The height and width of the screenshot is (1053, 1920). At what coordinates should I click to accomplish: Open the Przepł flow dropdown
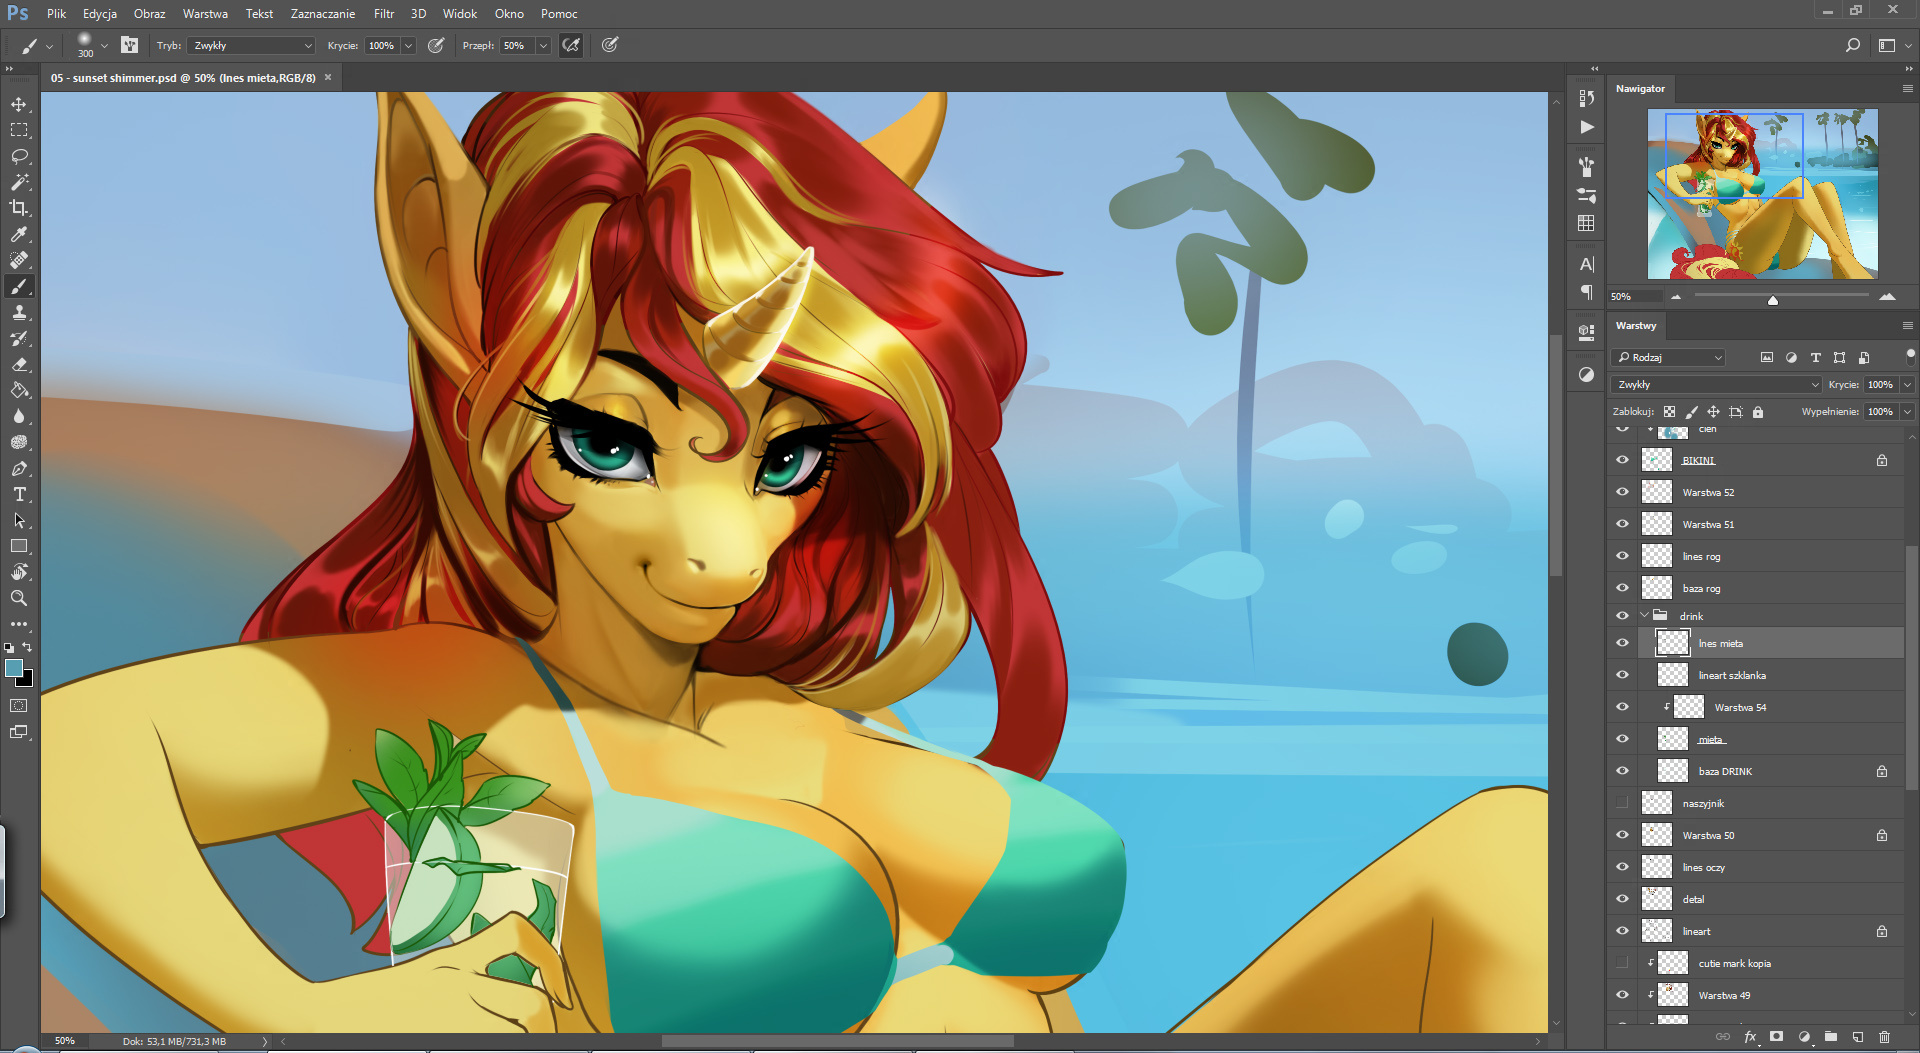[x=543, y=45]
